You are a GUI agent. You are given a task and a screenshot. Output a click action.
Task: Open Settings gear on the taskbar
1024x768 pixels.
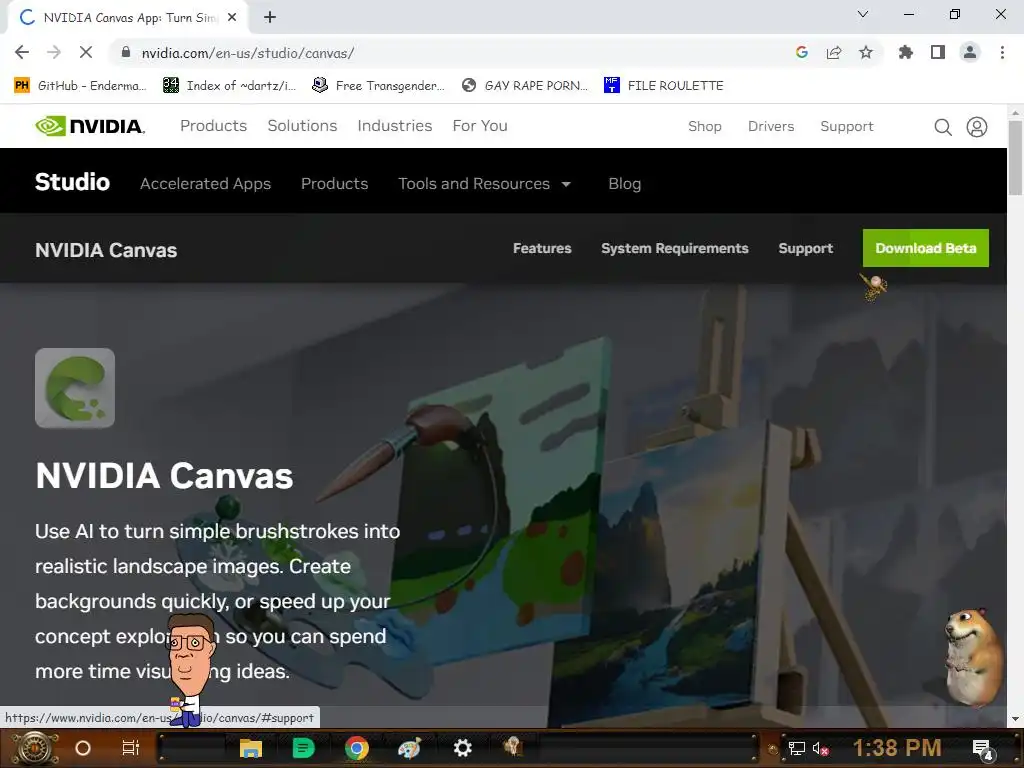point(462,748)
